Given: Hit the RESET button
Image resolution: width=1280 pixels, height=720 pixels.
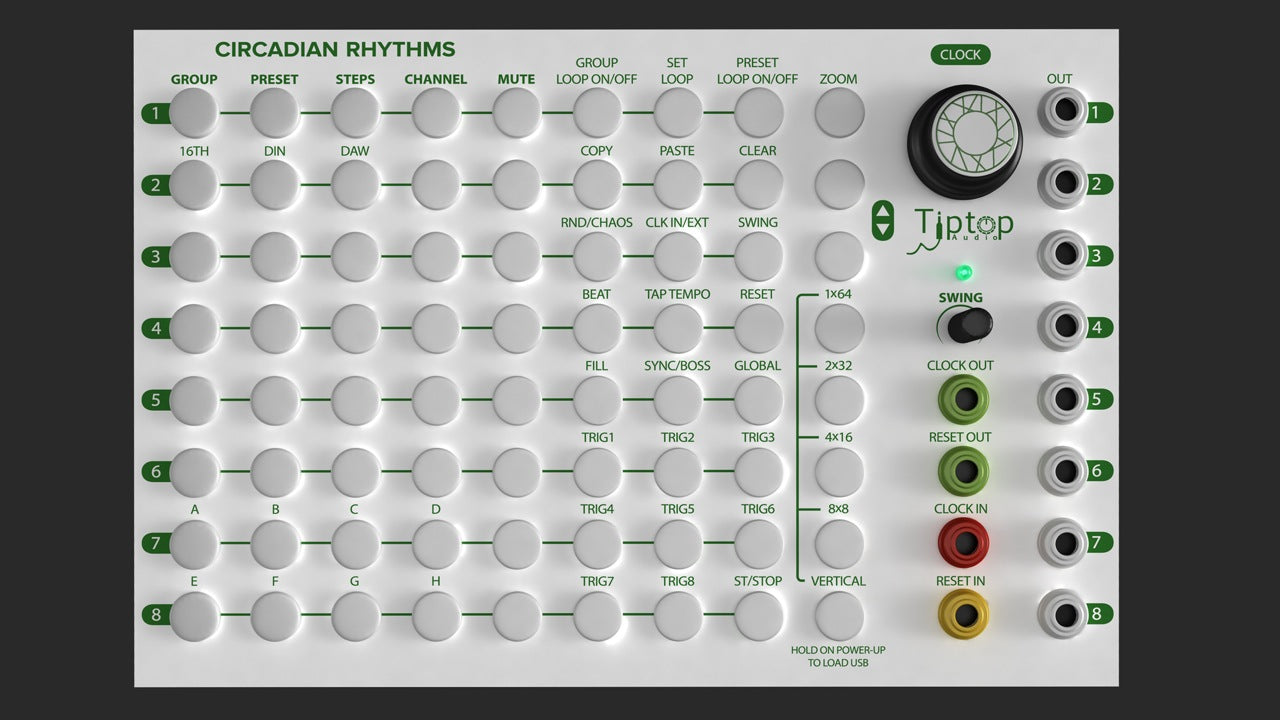Looking at the screenshot, I should click(x=757, y=327).
